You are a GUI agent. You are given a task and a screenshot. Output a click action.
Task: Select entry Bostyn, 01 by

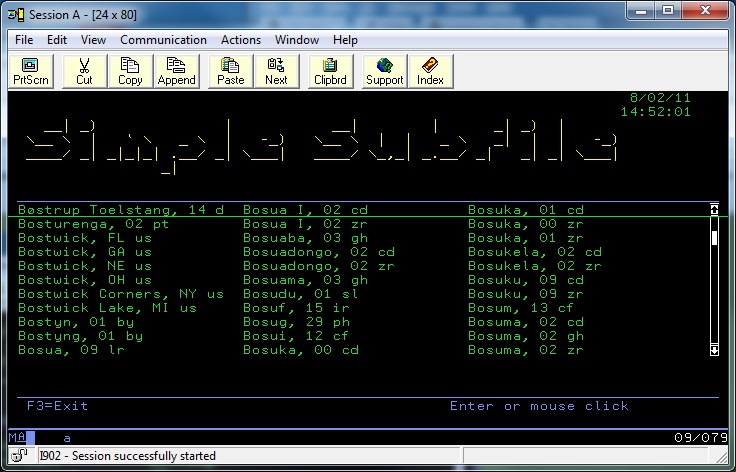76,322
